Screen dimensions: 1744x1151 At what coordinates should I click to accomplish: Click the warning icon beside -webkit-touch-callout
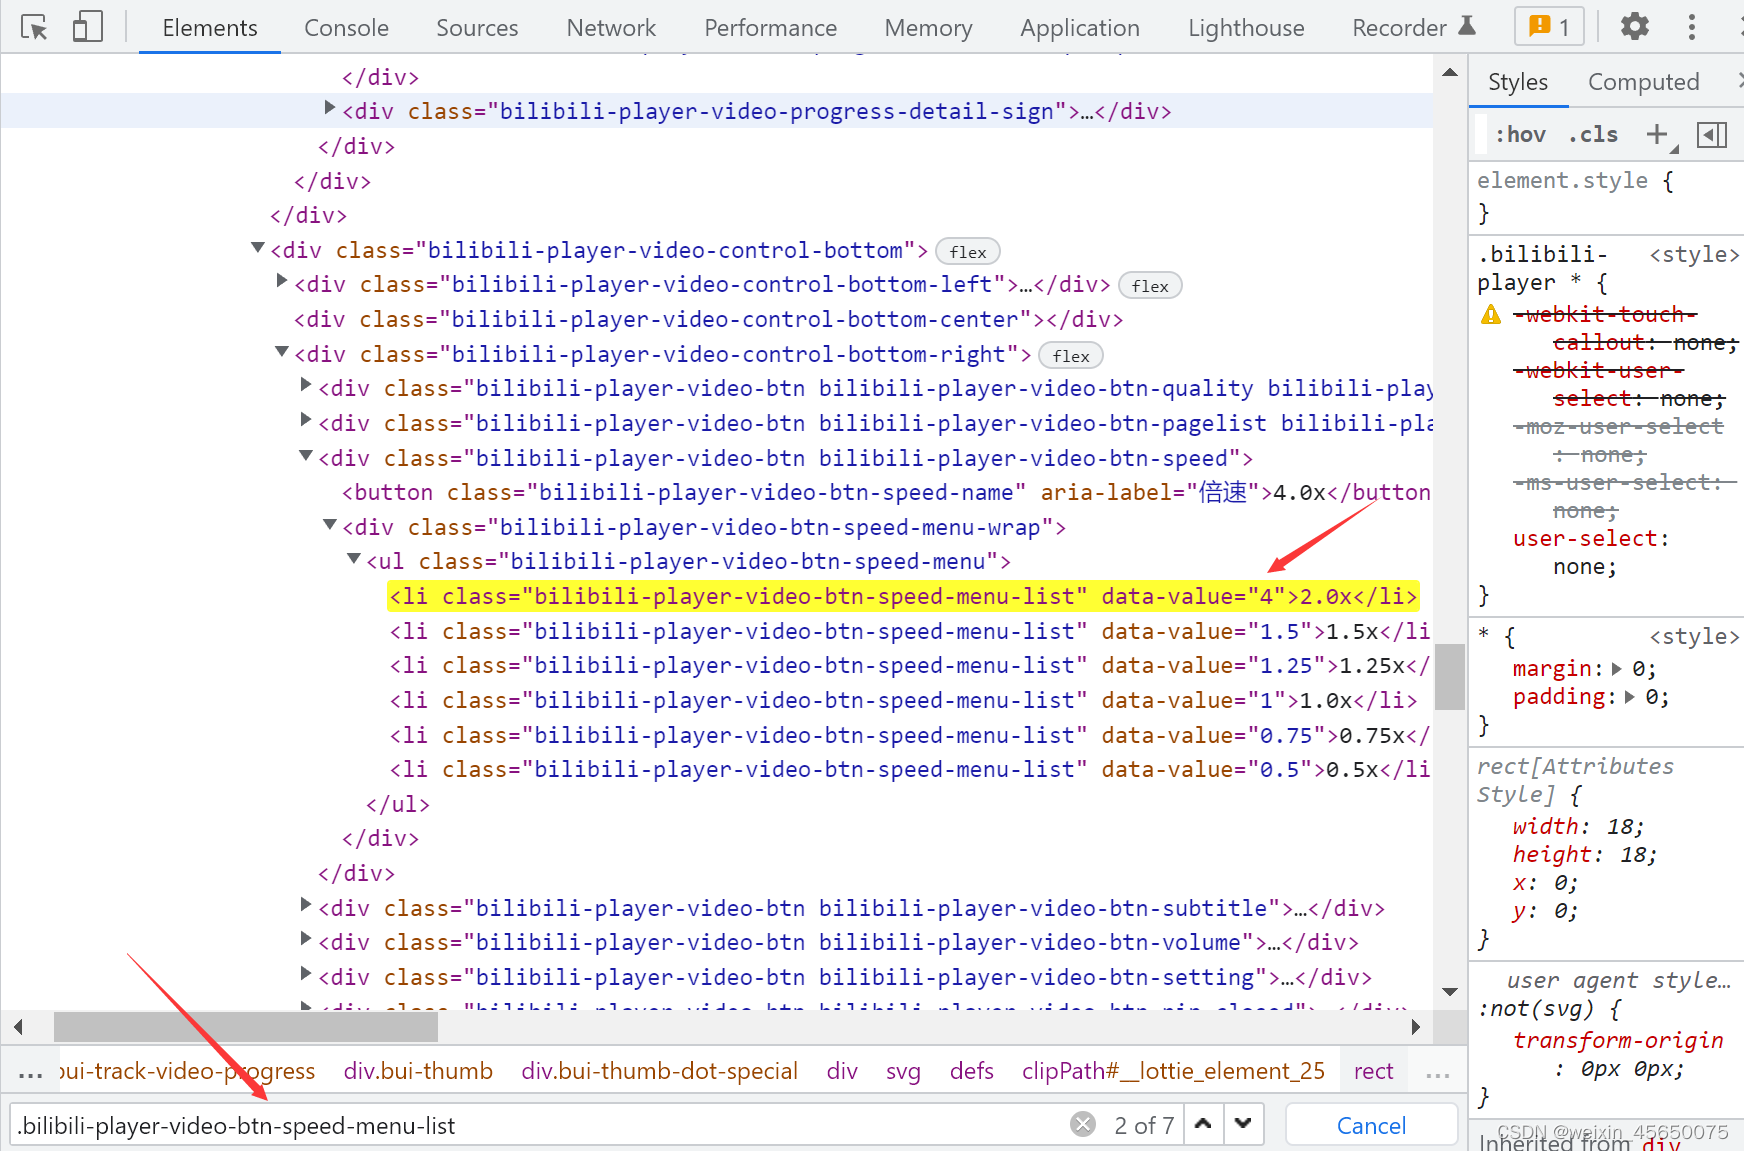tap(1491, 315)
